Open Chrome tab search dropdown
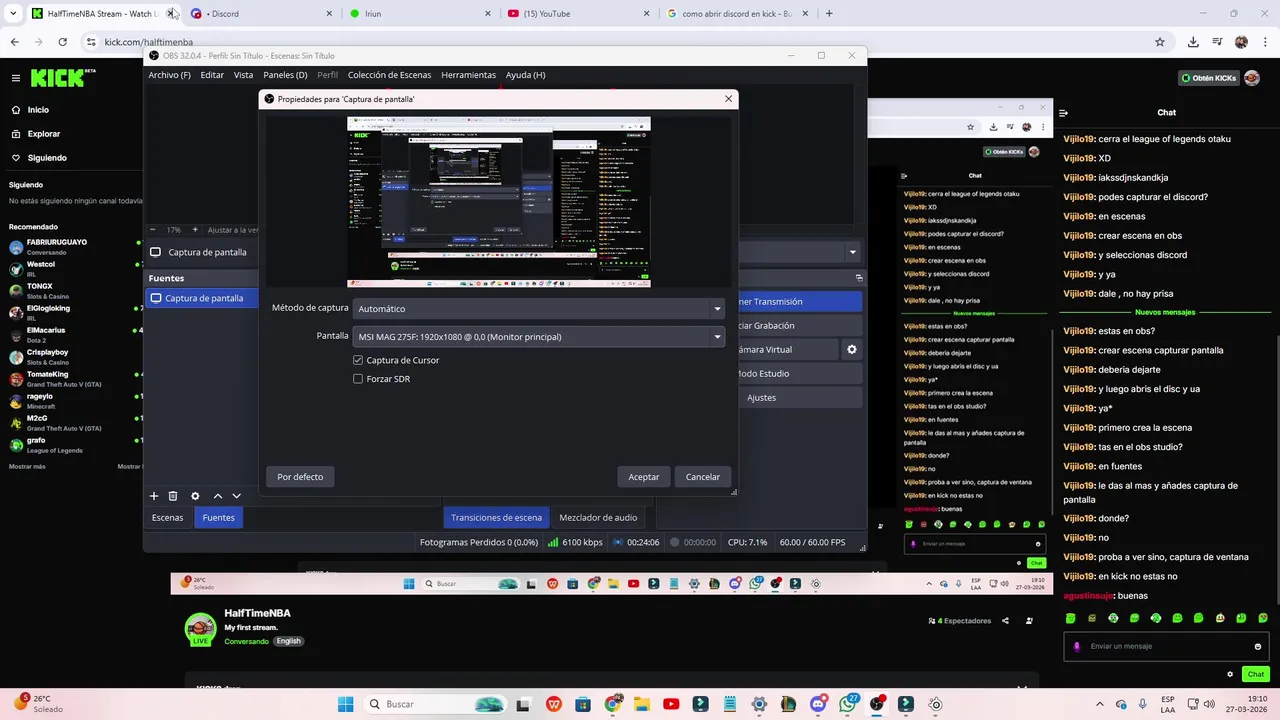This screenshot has height=720, width=1280. point(13,14)
